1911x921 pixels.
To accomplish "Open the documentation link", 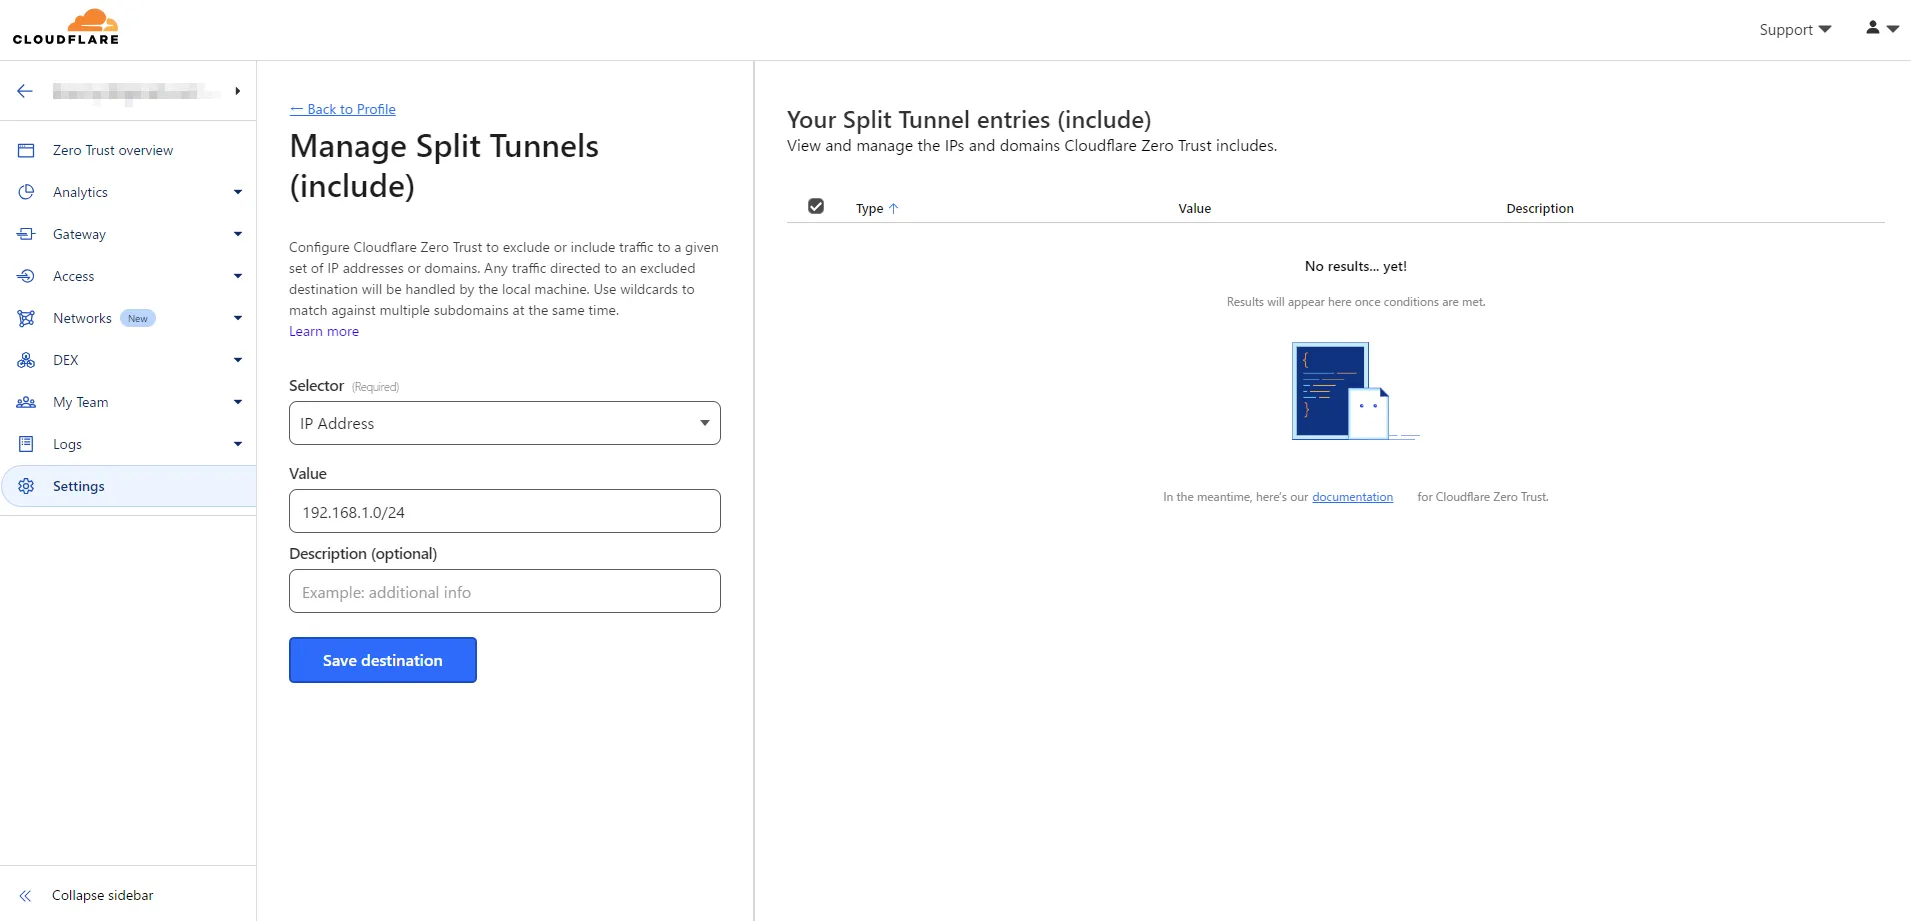I will pos(1352,497).
